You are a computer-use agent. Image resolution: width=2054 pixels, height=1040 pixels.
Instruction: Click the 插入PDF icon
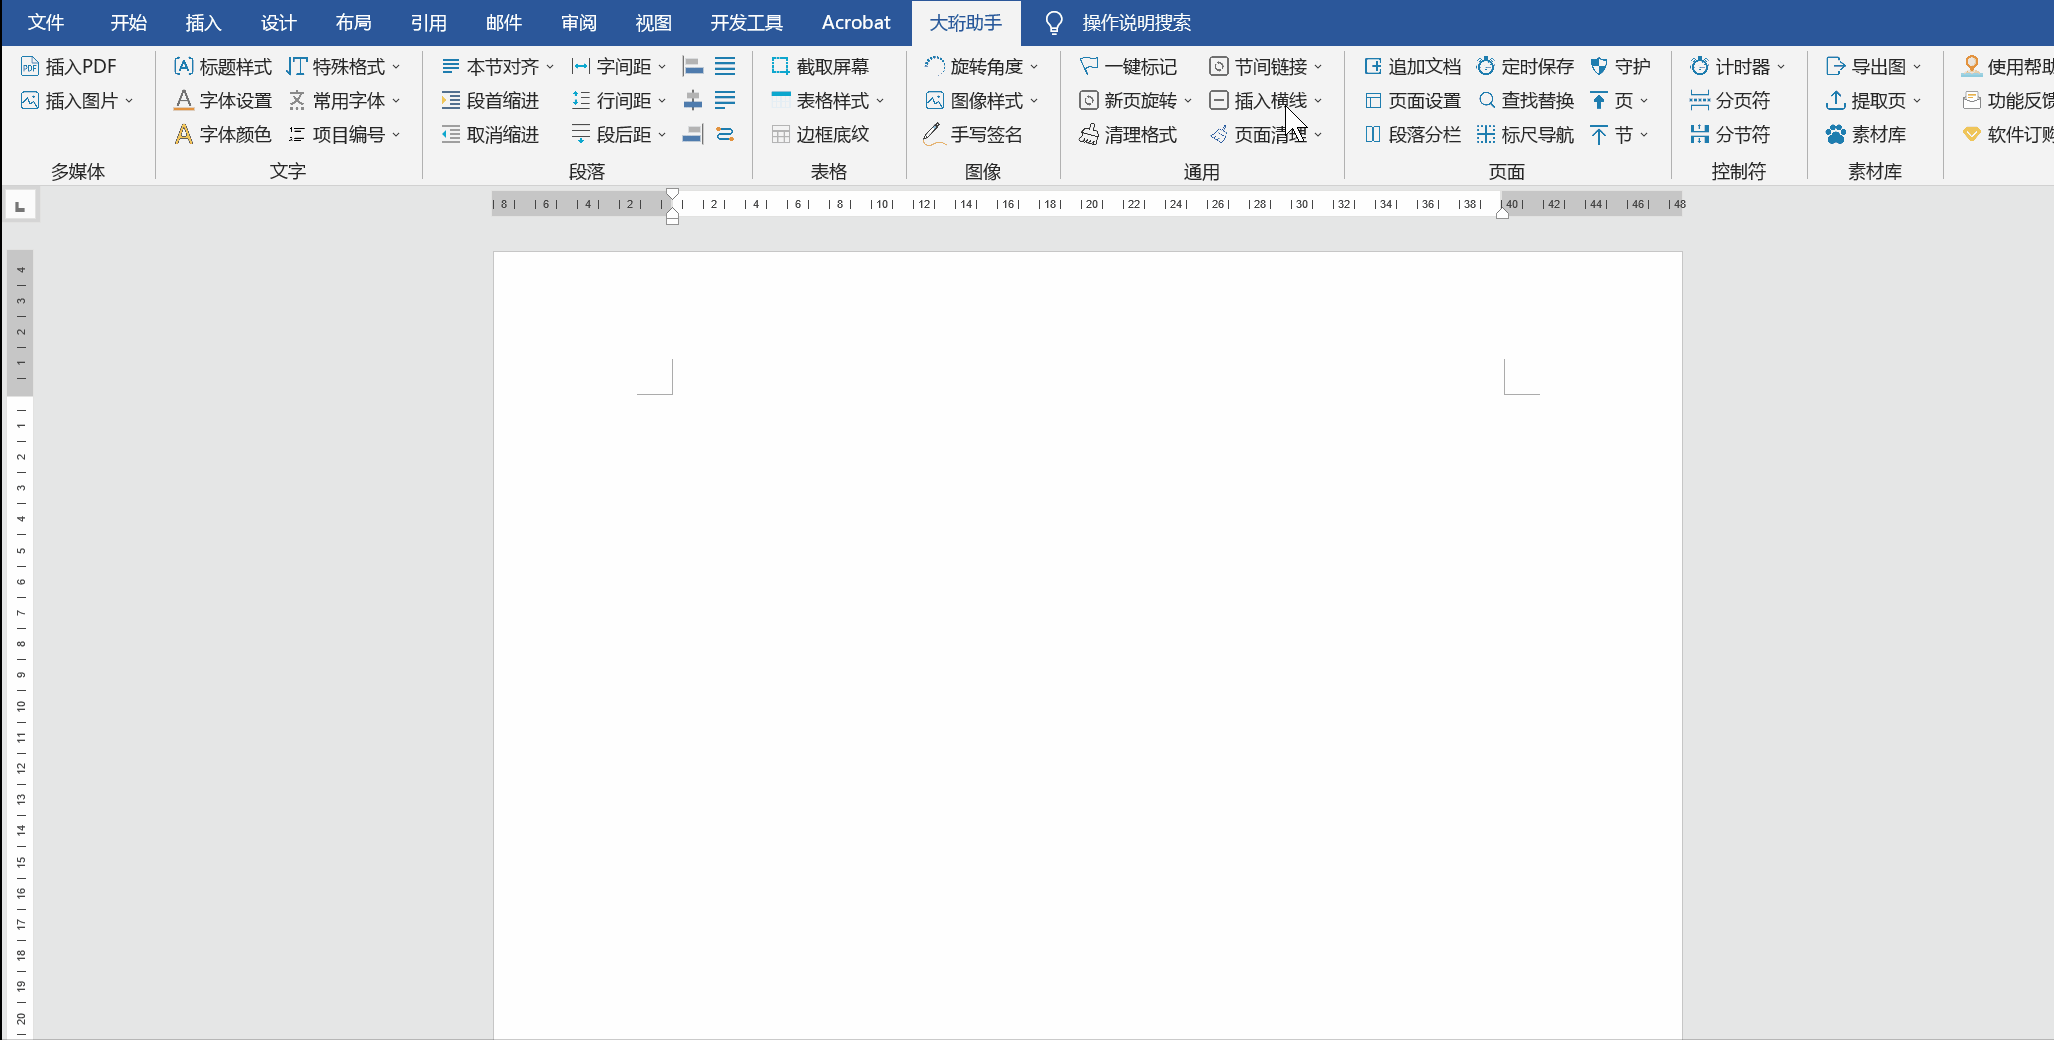[x=30, y=67]
